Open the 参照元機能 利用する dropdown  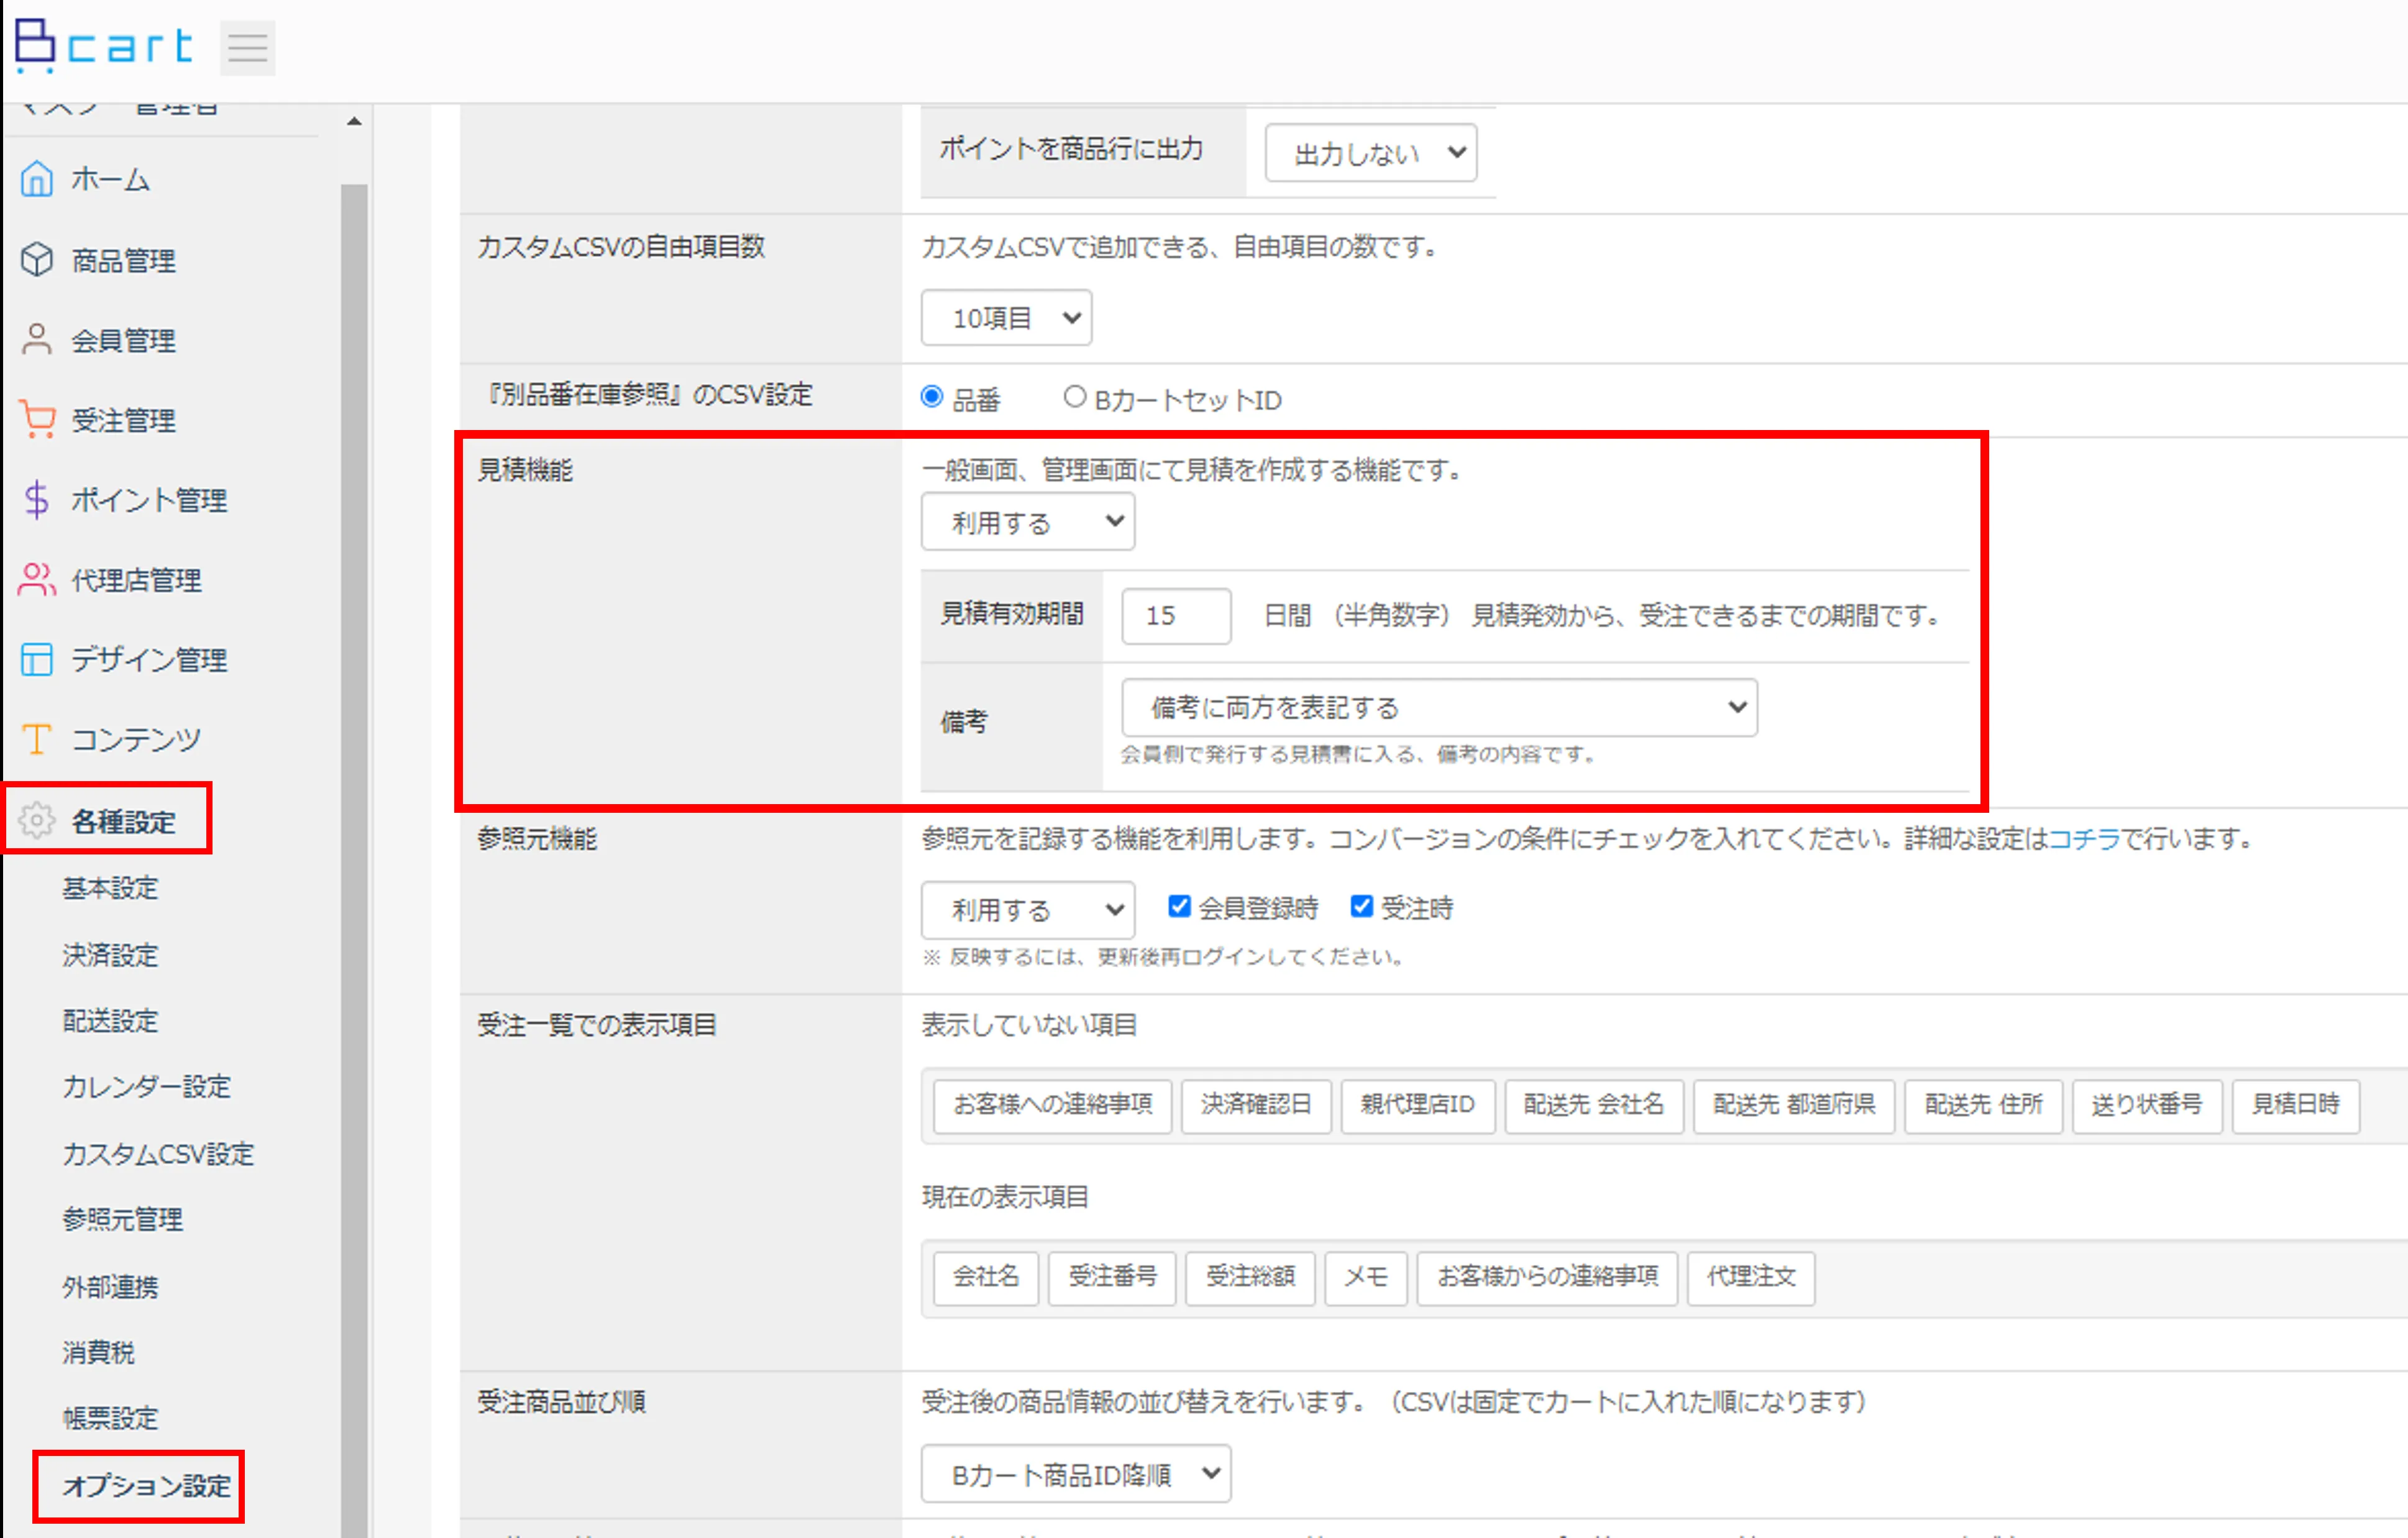coord(1027,909)
